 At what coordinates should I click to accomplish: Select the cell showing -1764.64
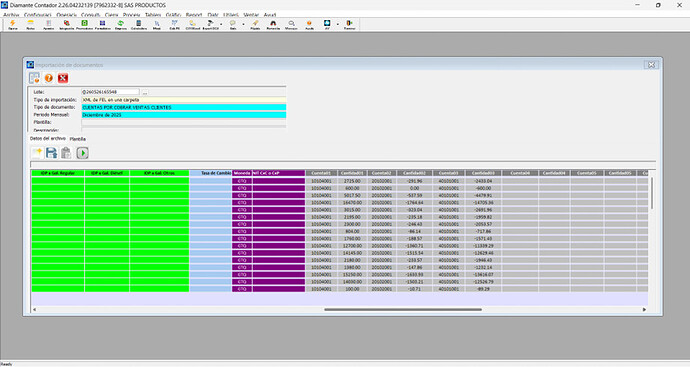click(x=415, y=202)
